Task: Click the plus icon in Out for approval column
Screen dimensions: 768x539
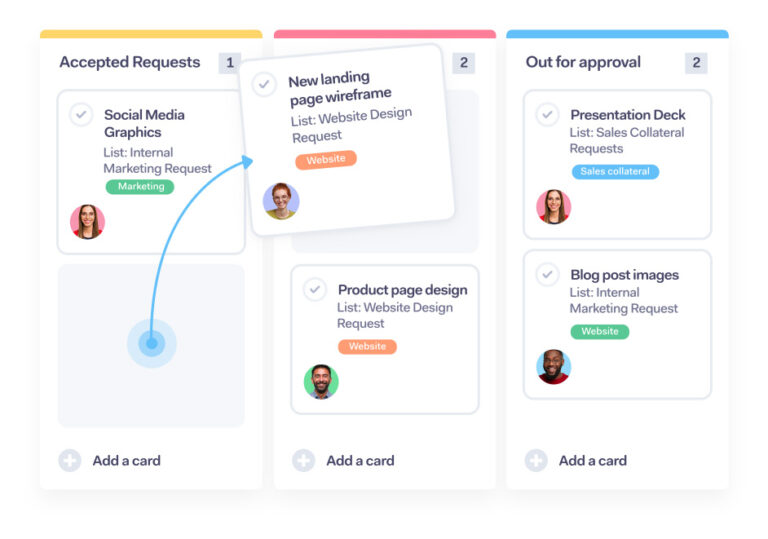Action: coord(536,461)
